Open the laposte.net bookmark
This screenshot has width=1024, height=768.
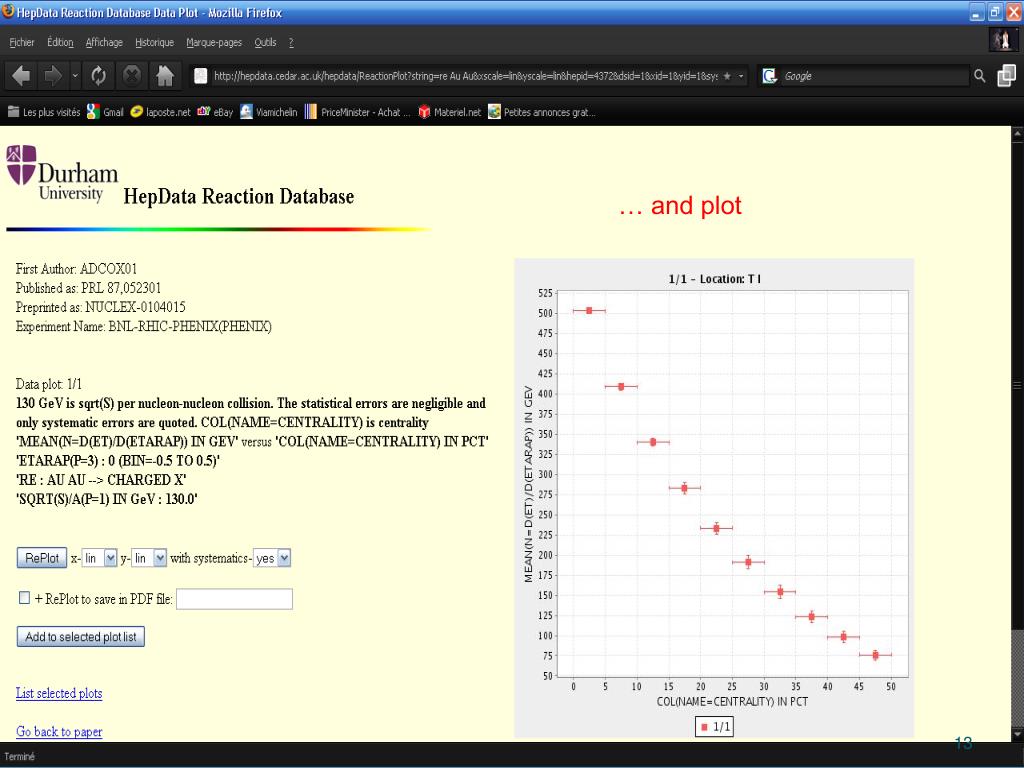(x=161, y=112)
